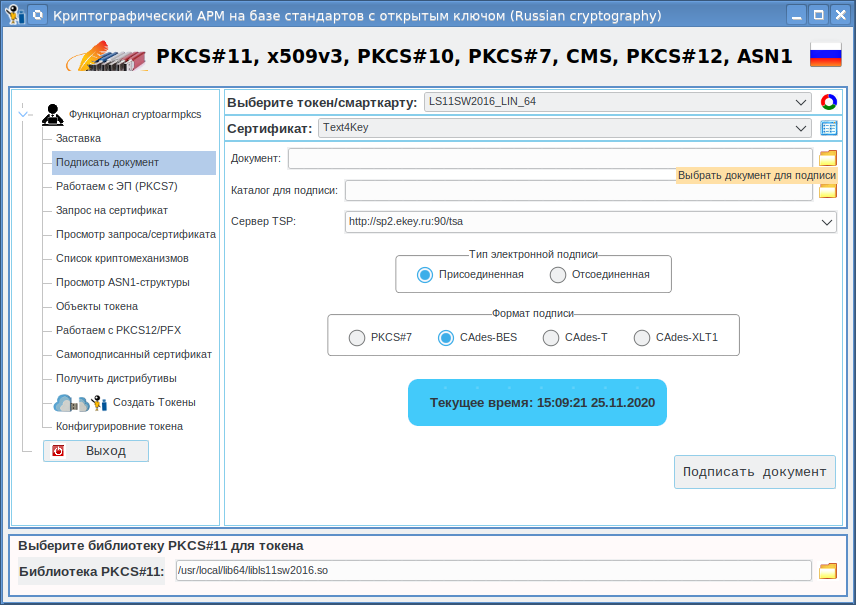Viewport: 856px width, 605px height.
Task: Select Отсоединенная signature type
Action: 558,274
